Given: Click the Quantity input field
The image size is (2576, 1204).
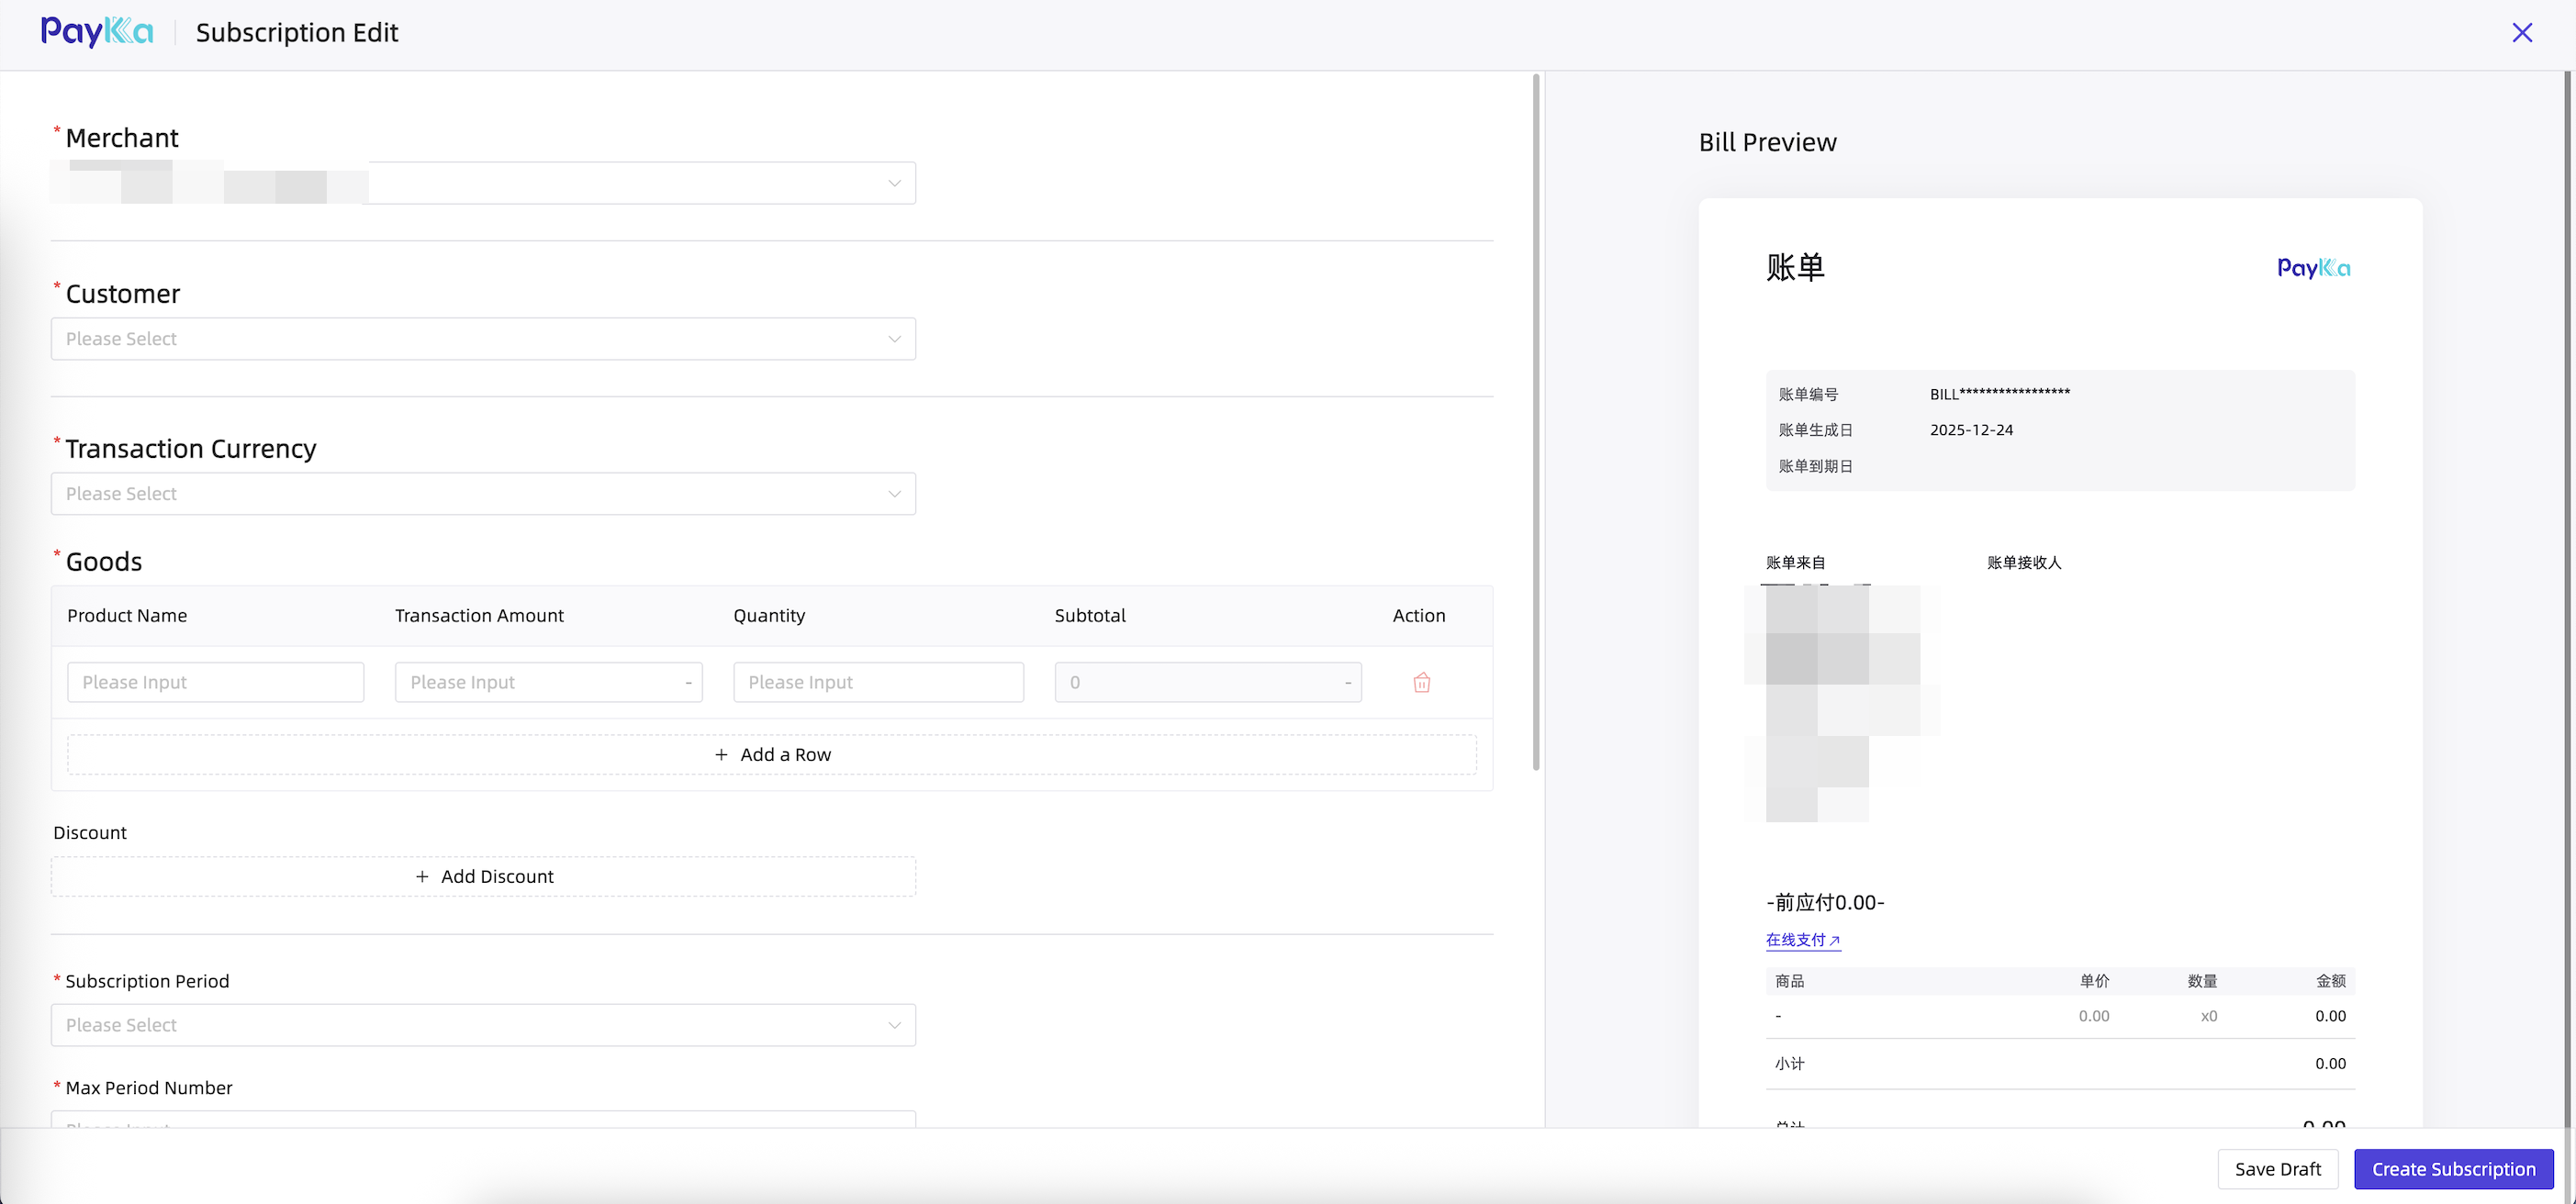Looking at the screenshot, I should point(877,682).
